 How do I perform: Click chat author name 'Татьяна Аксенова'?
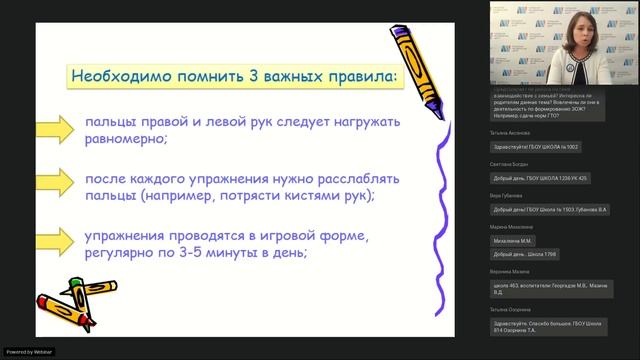[510, 133]
